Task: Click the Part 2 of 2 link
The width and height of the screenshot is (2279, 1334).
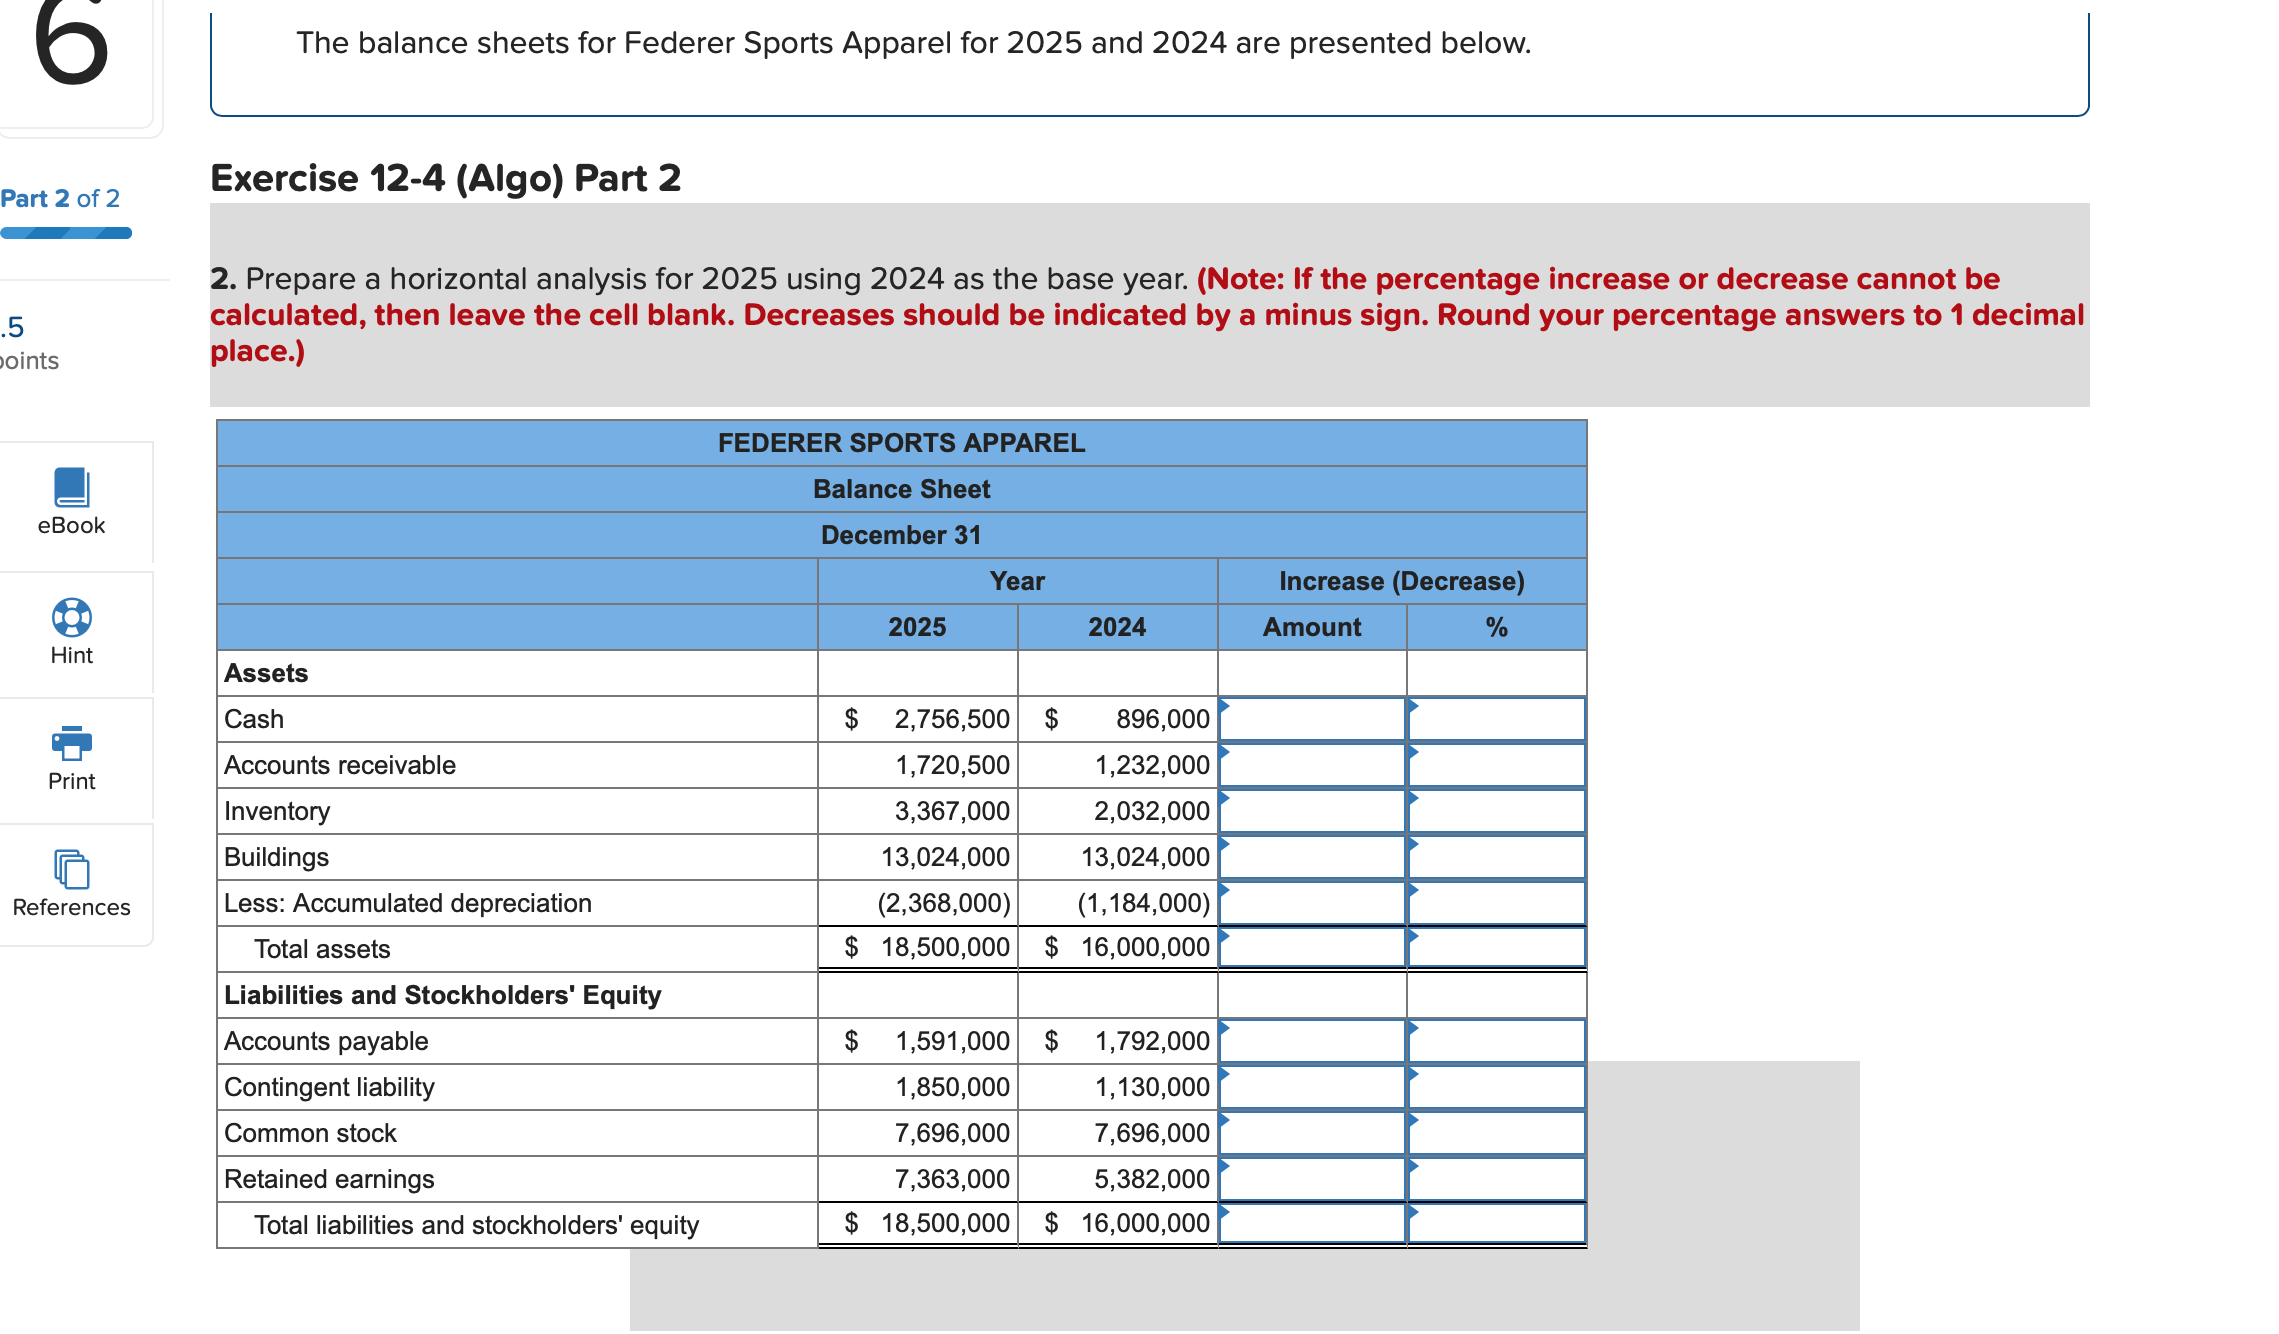Action: click(60, 198)
